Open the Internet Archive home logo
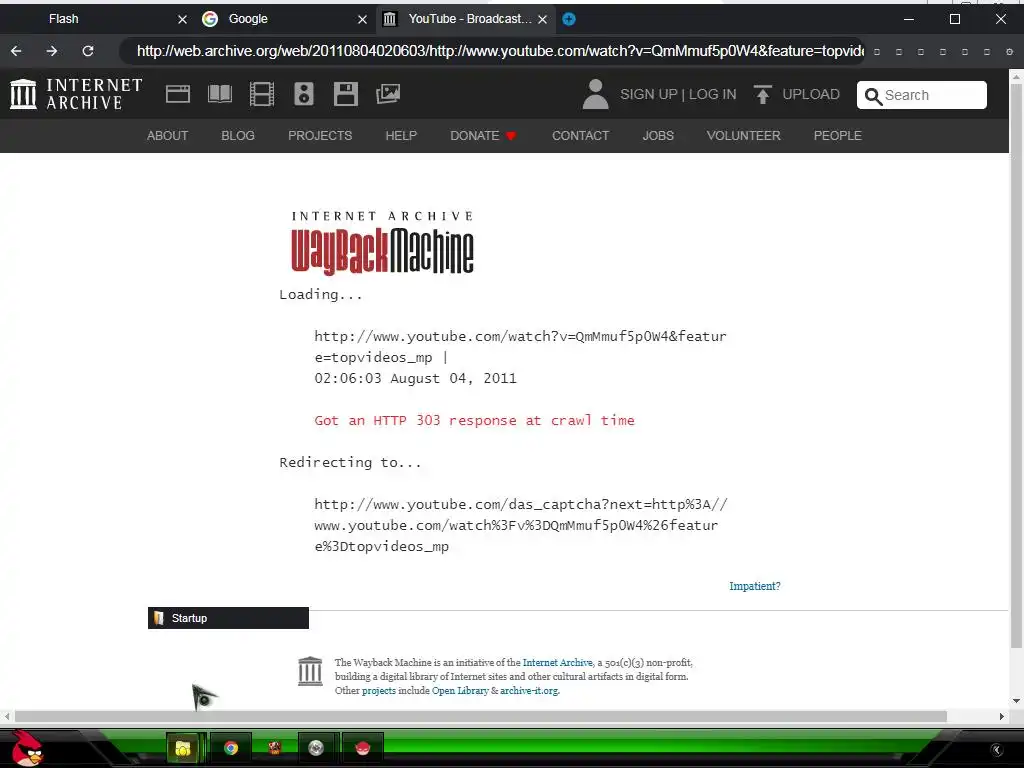 point(76,93)
